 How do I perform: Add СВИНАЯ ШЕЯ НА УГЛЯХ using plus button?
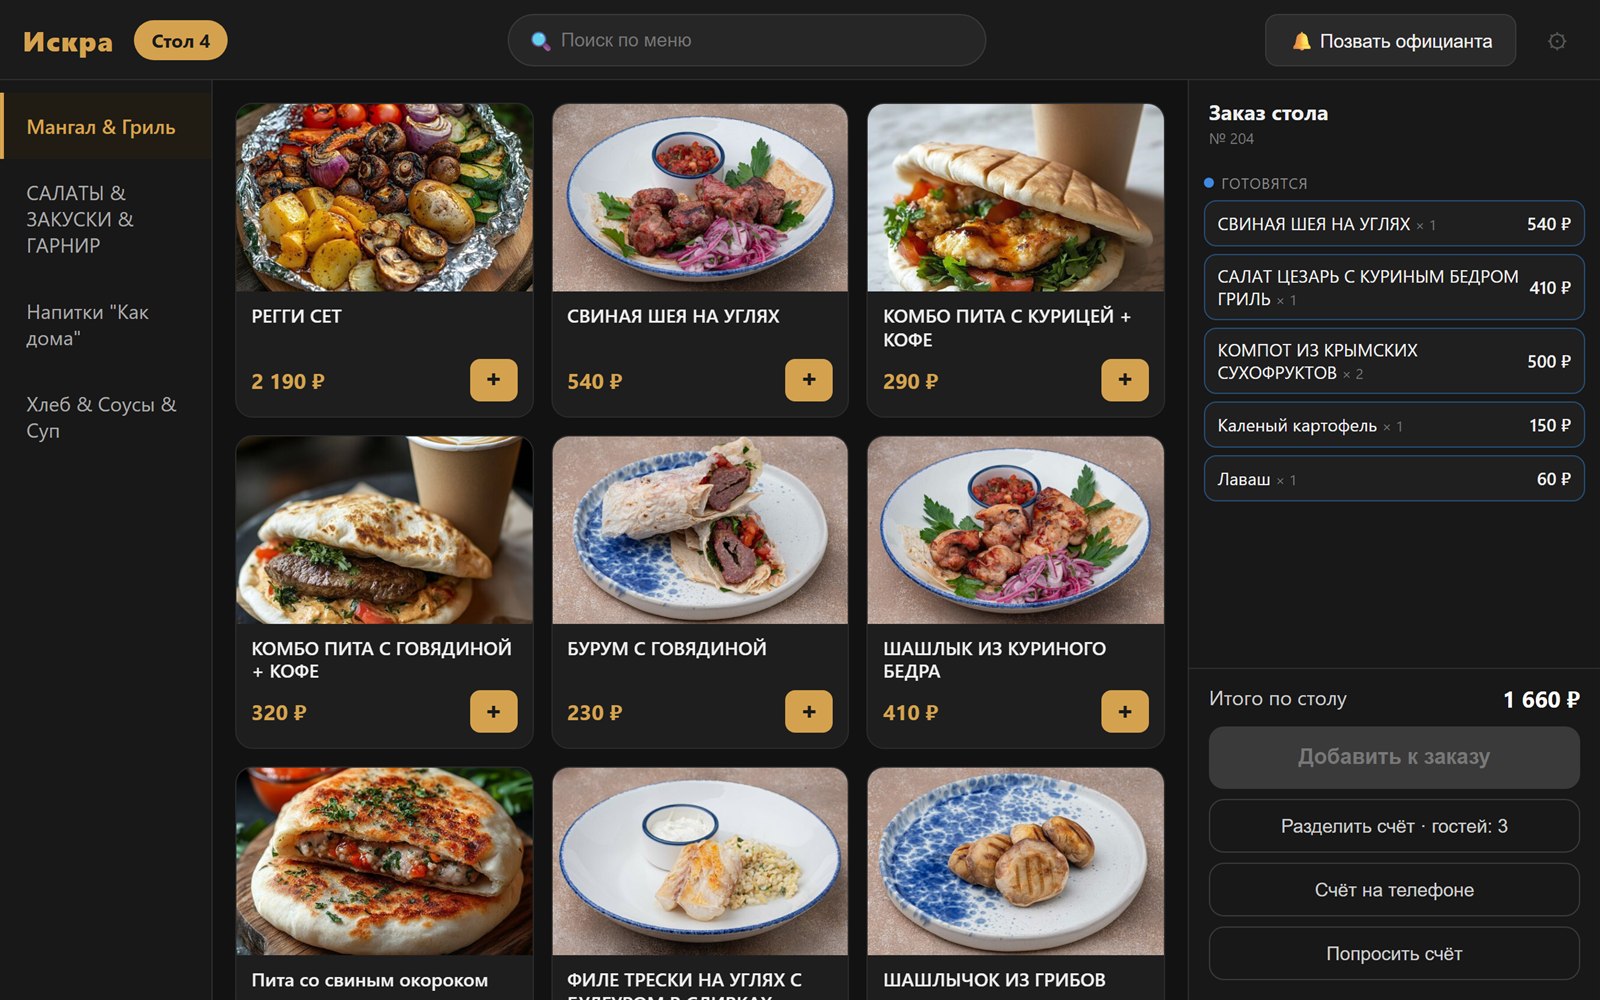(809, 380)
